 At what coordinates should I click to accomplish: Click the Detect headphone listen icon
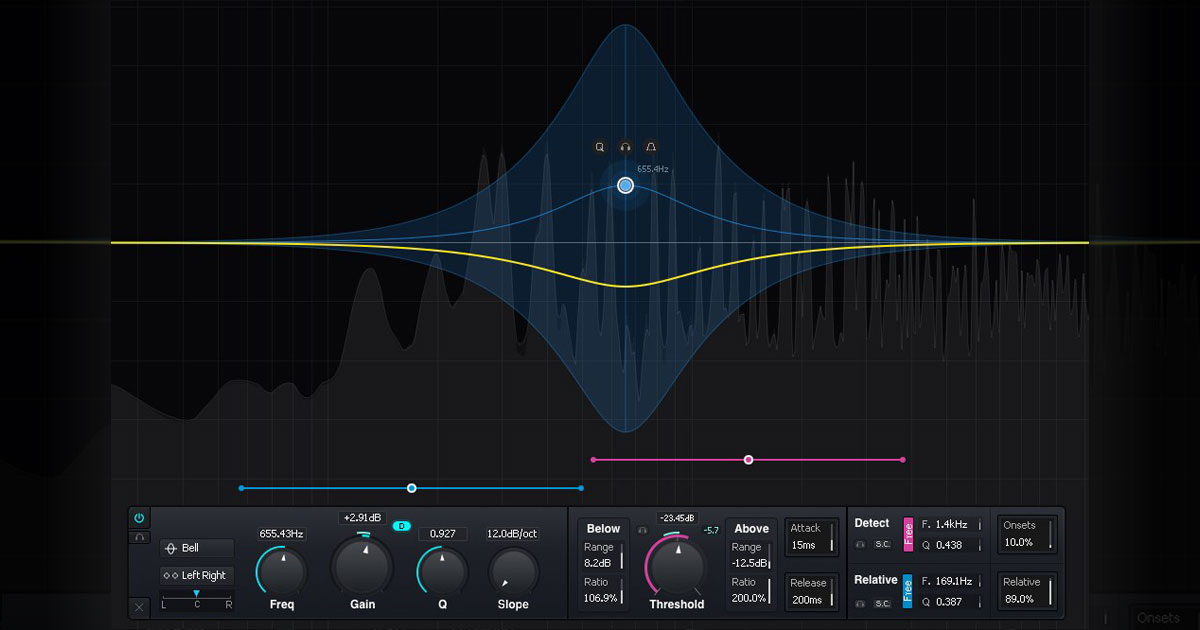861,545
